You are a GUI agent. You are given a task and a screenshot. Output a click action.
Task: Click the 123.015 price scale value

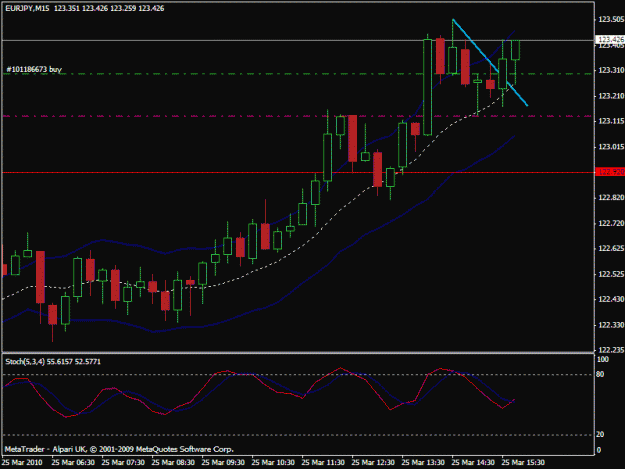[x=611, y=147]
